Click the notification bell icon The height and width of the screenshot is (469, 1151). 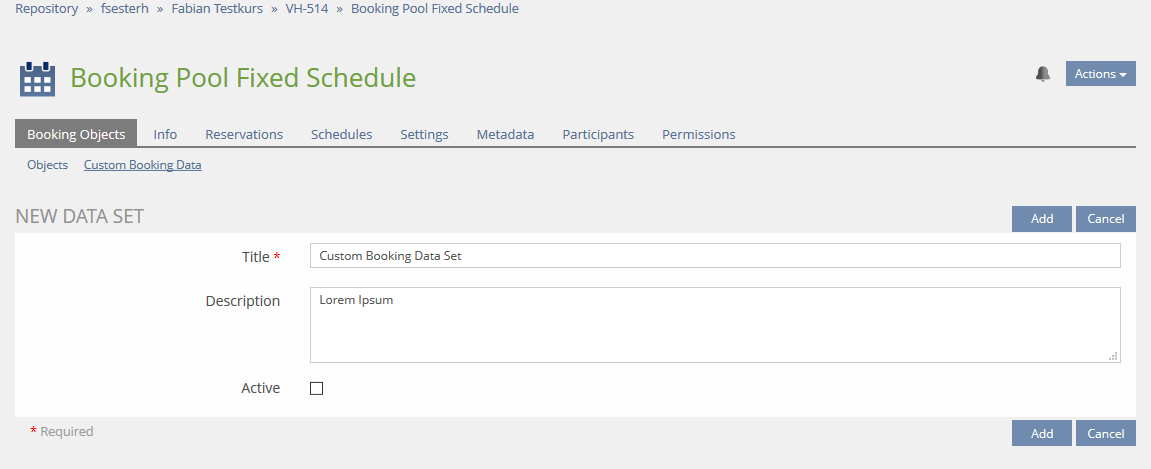point(1043,74)
